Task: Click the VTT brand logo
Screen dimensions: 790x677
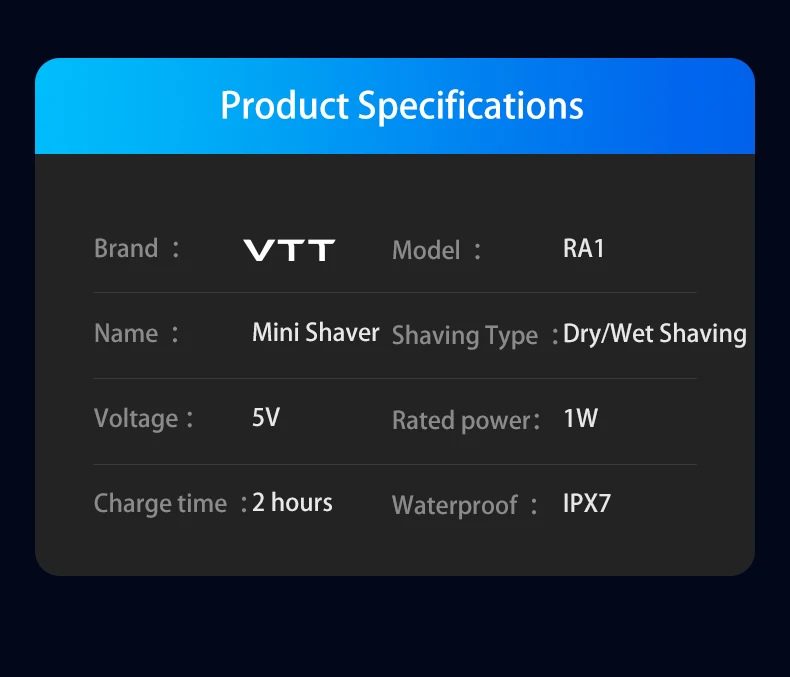Action: (x=289, y=250)
